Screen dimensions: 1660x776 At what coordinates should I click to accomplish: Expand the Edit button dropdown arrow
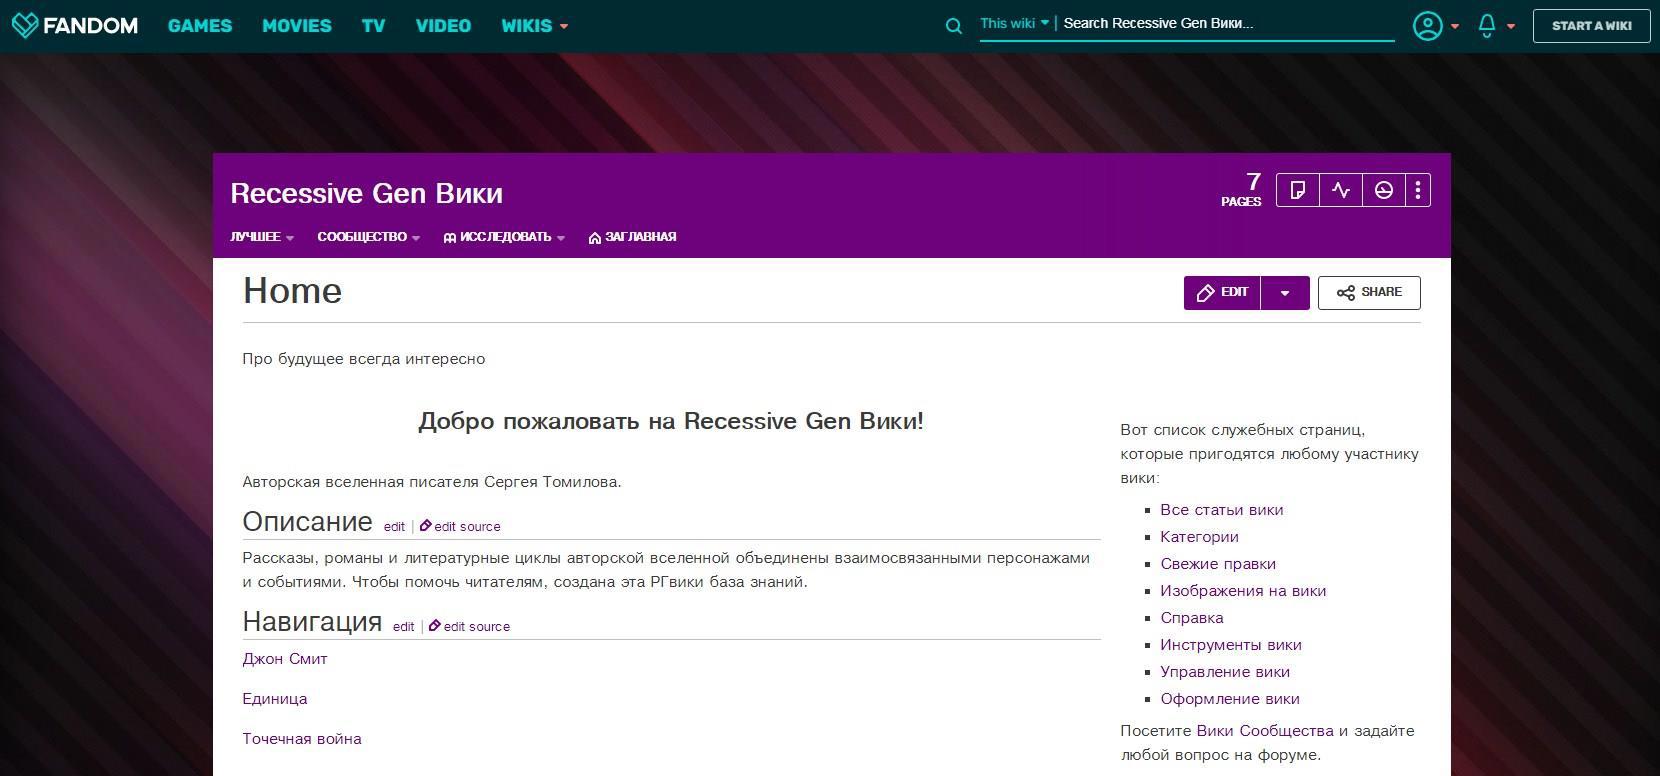point(1285,293)
